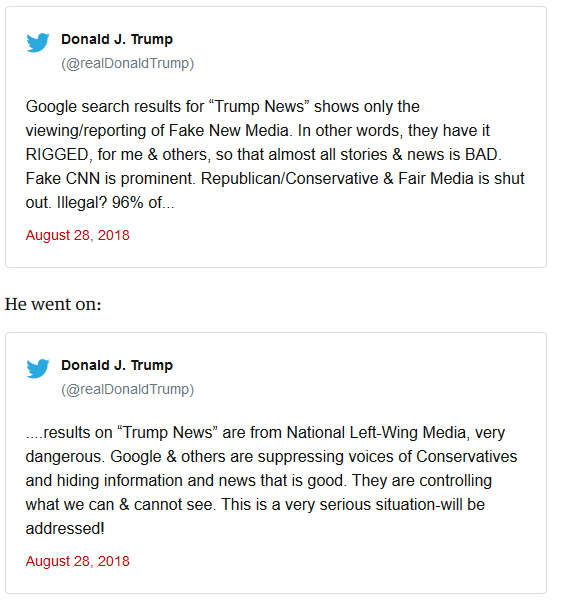Click the 'He went on:' paragraph text
Image resolution: width=574 pixels, height=601 pixels.
(x=53, y=304)
